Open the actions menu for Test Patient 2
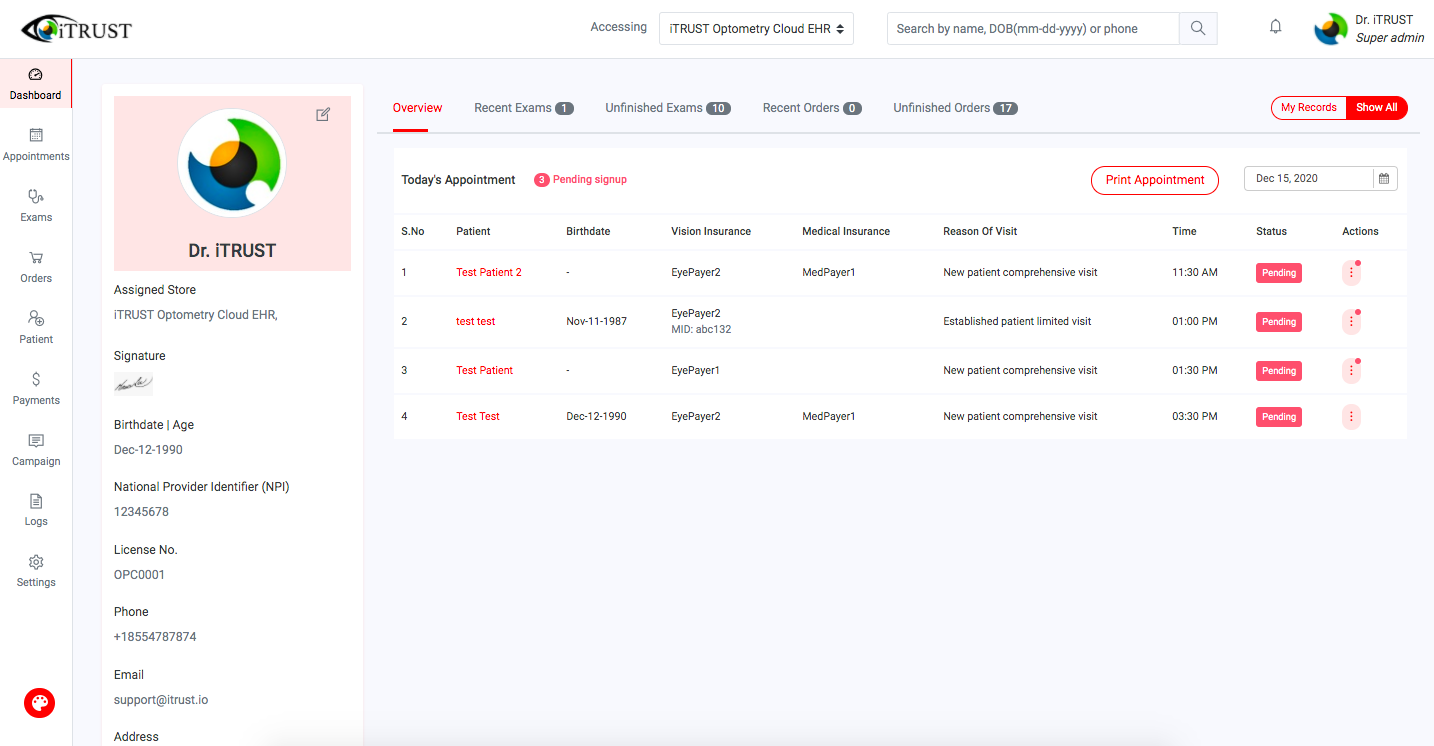This screenshot has height=746, width=1434. click(1351, 271)
